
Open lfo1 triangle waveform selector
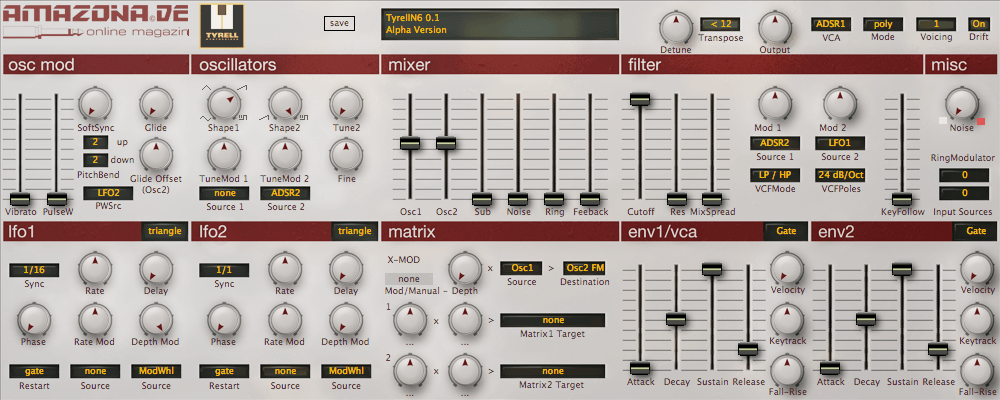point(164,231)
